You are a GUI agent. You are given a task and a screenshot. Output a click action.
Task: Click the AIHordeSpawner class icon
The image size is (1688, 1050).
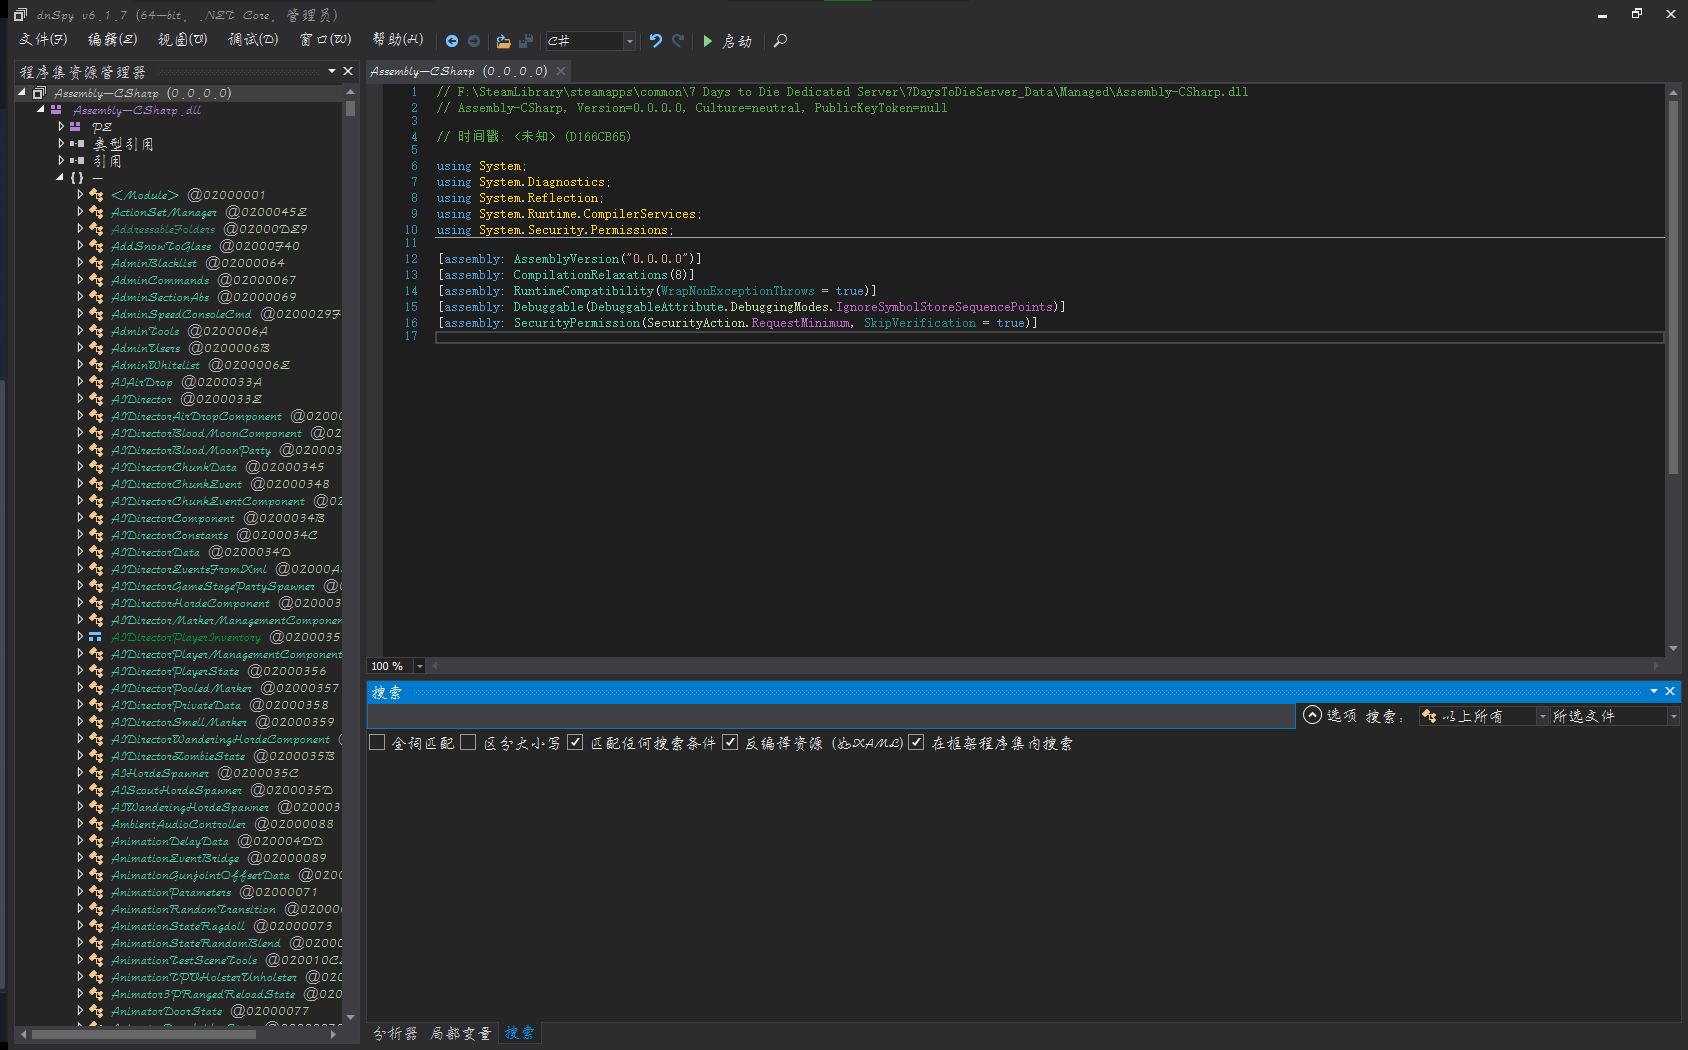click(x=96, y=773)
